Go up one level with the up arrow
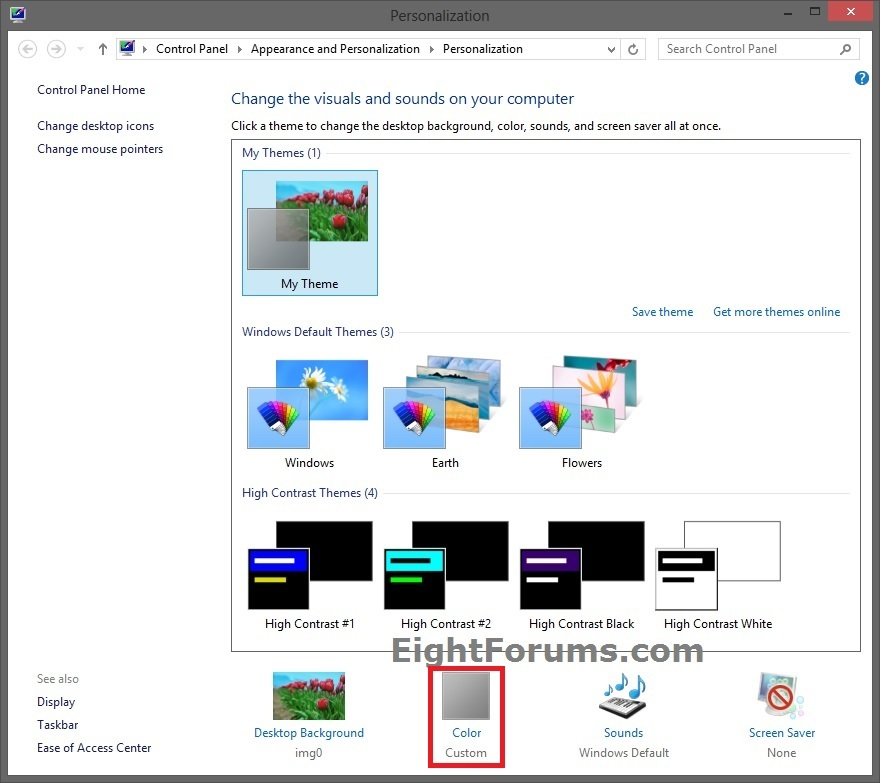This screenshot has height=783, width=881. pyautogui.click(x=102, y=48)
